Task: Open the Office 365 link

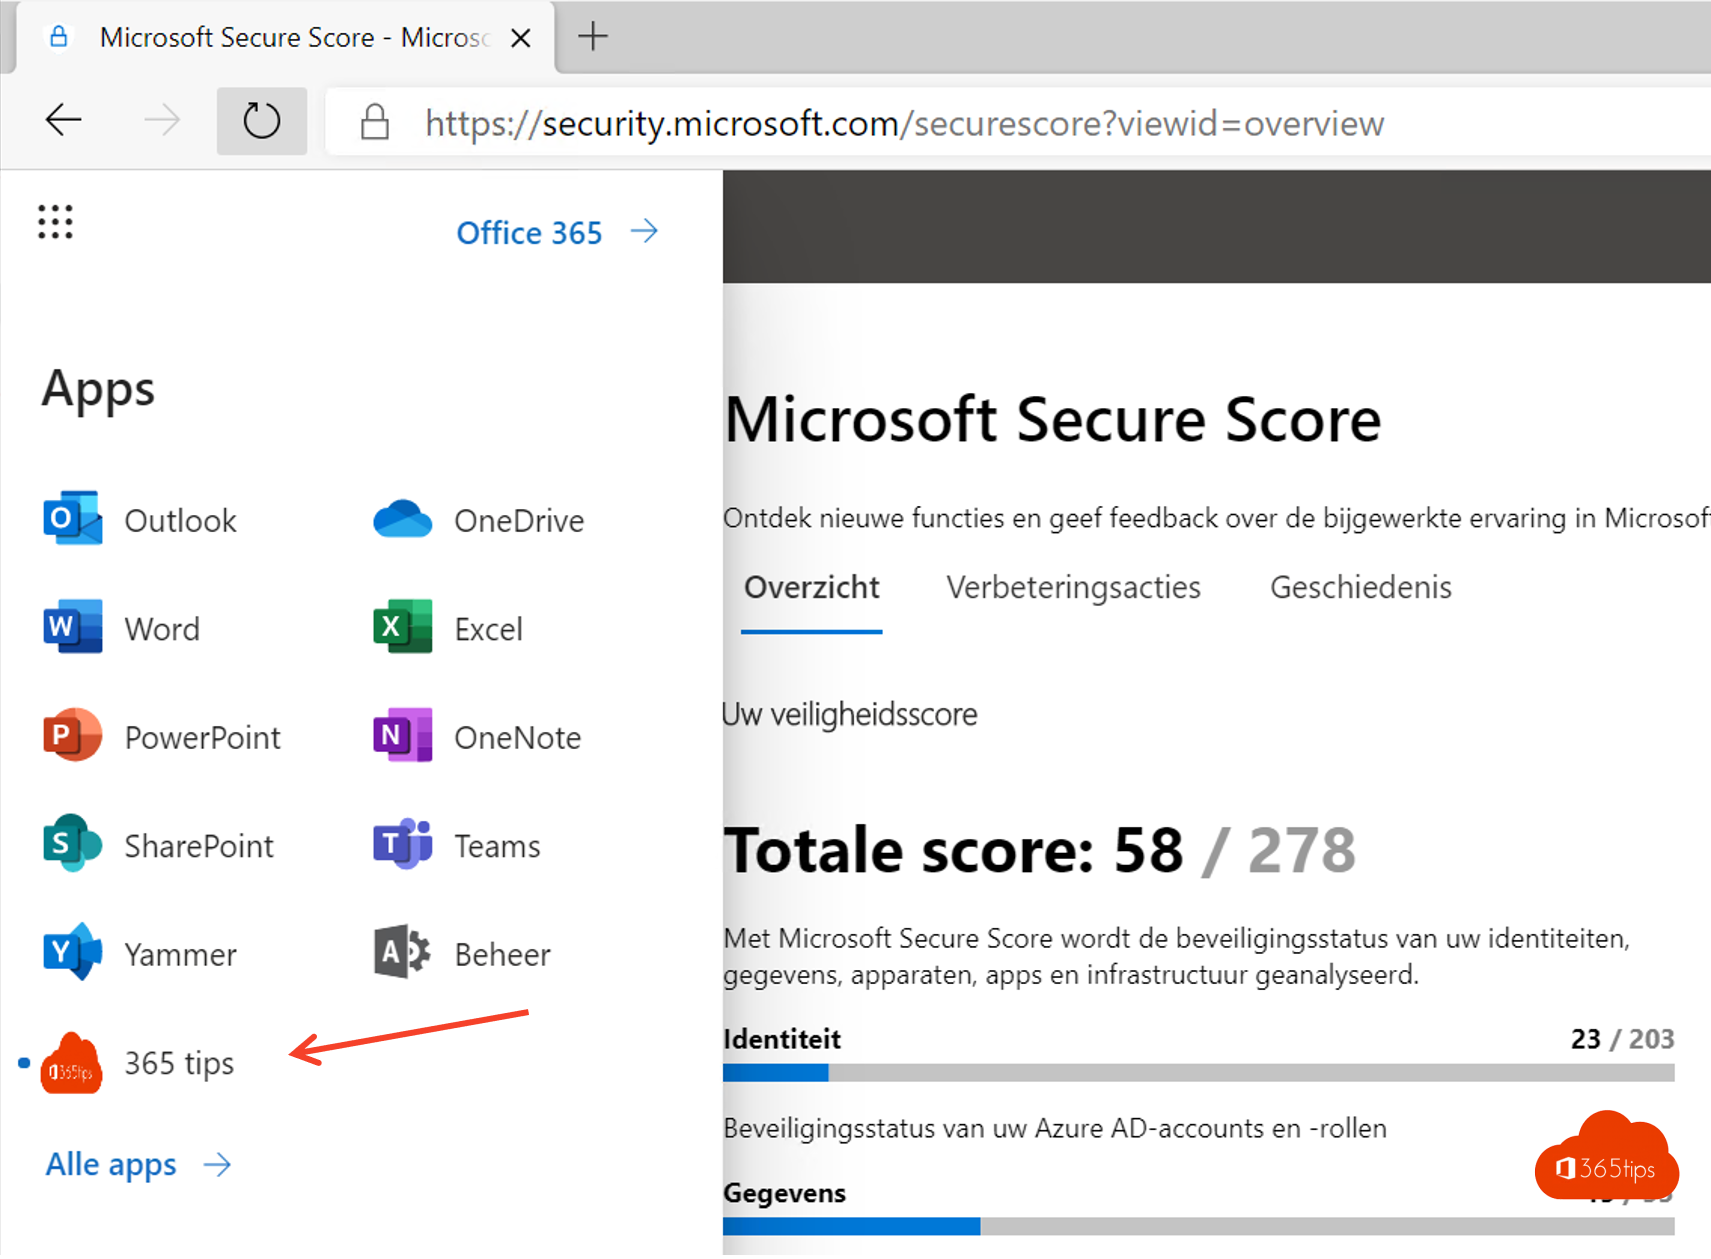Action: 529,233
